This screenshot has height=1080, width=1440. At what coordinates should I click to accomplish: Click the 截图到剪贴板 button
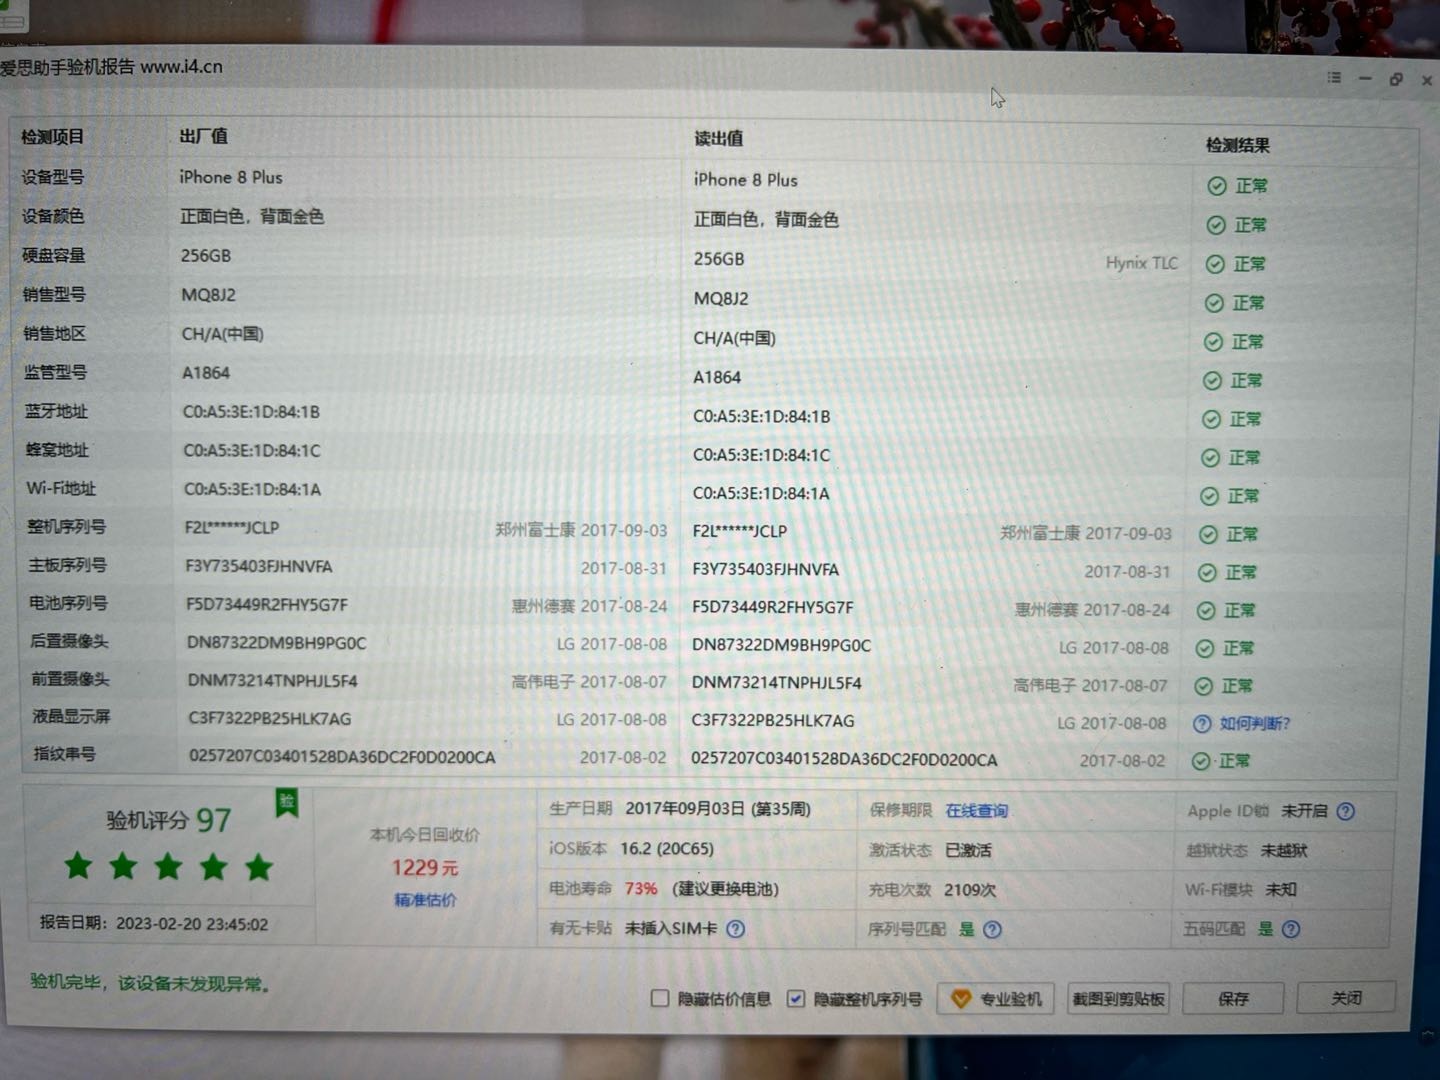(x=1118, y=999)
